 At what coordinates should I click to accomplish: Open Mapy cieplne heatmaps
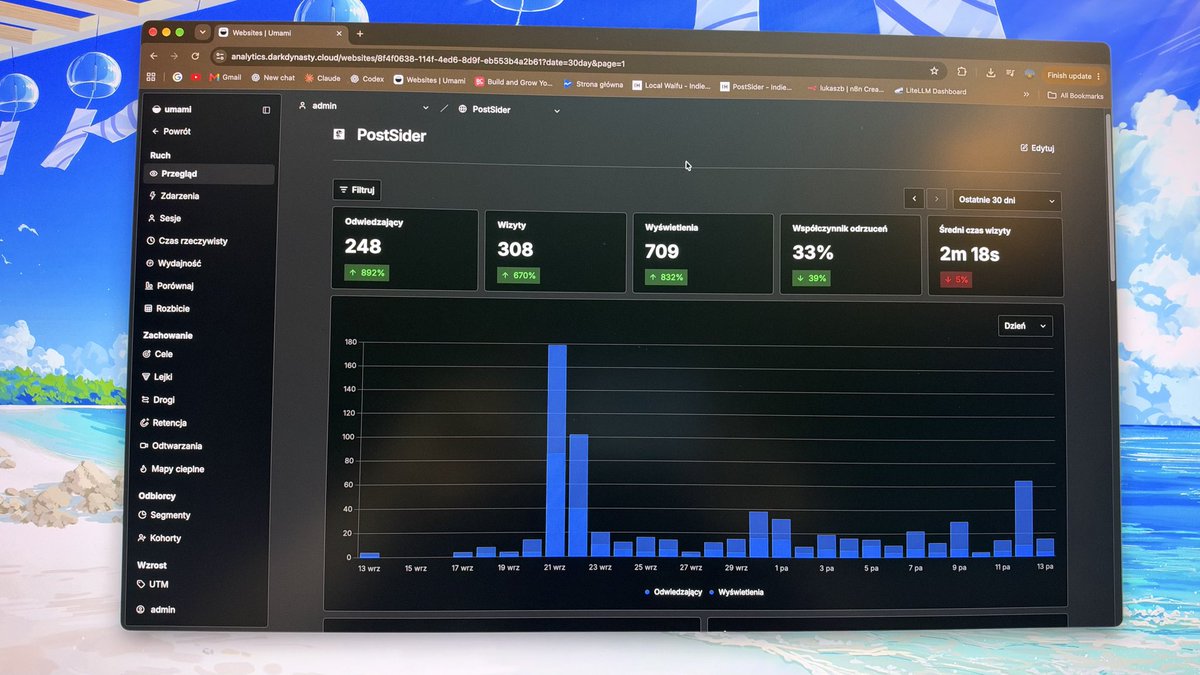171,469
